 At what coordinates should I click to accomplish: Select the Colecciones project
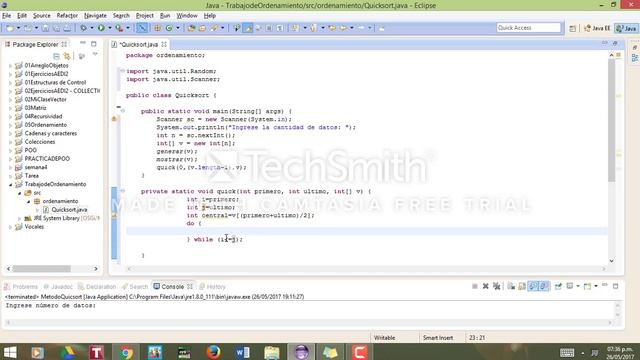click(40, 142)
